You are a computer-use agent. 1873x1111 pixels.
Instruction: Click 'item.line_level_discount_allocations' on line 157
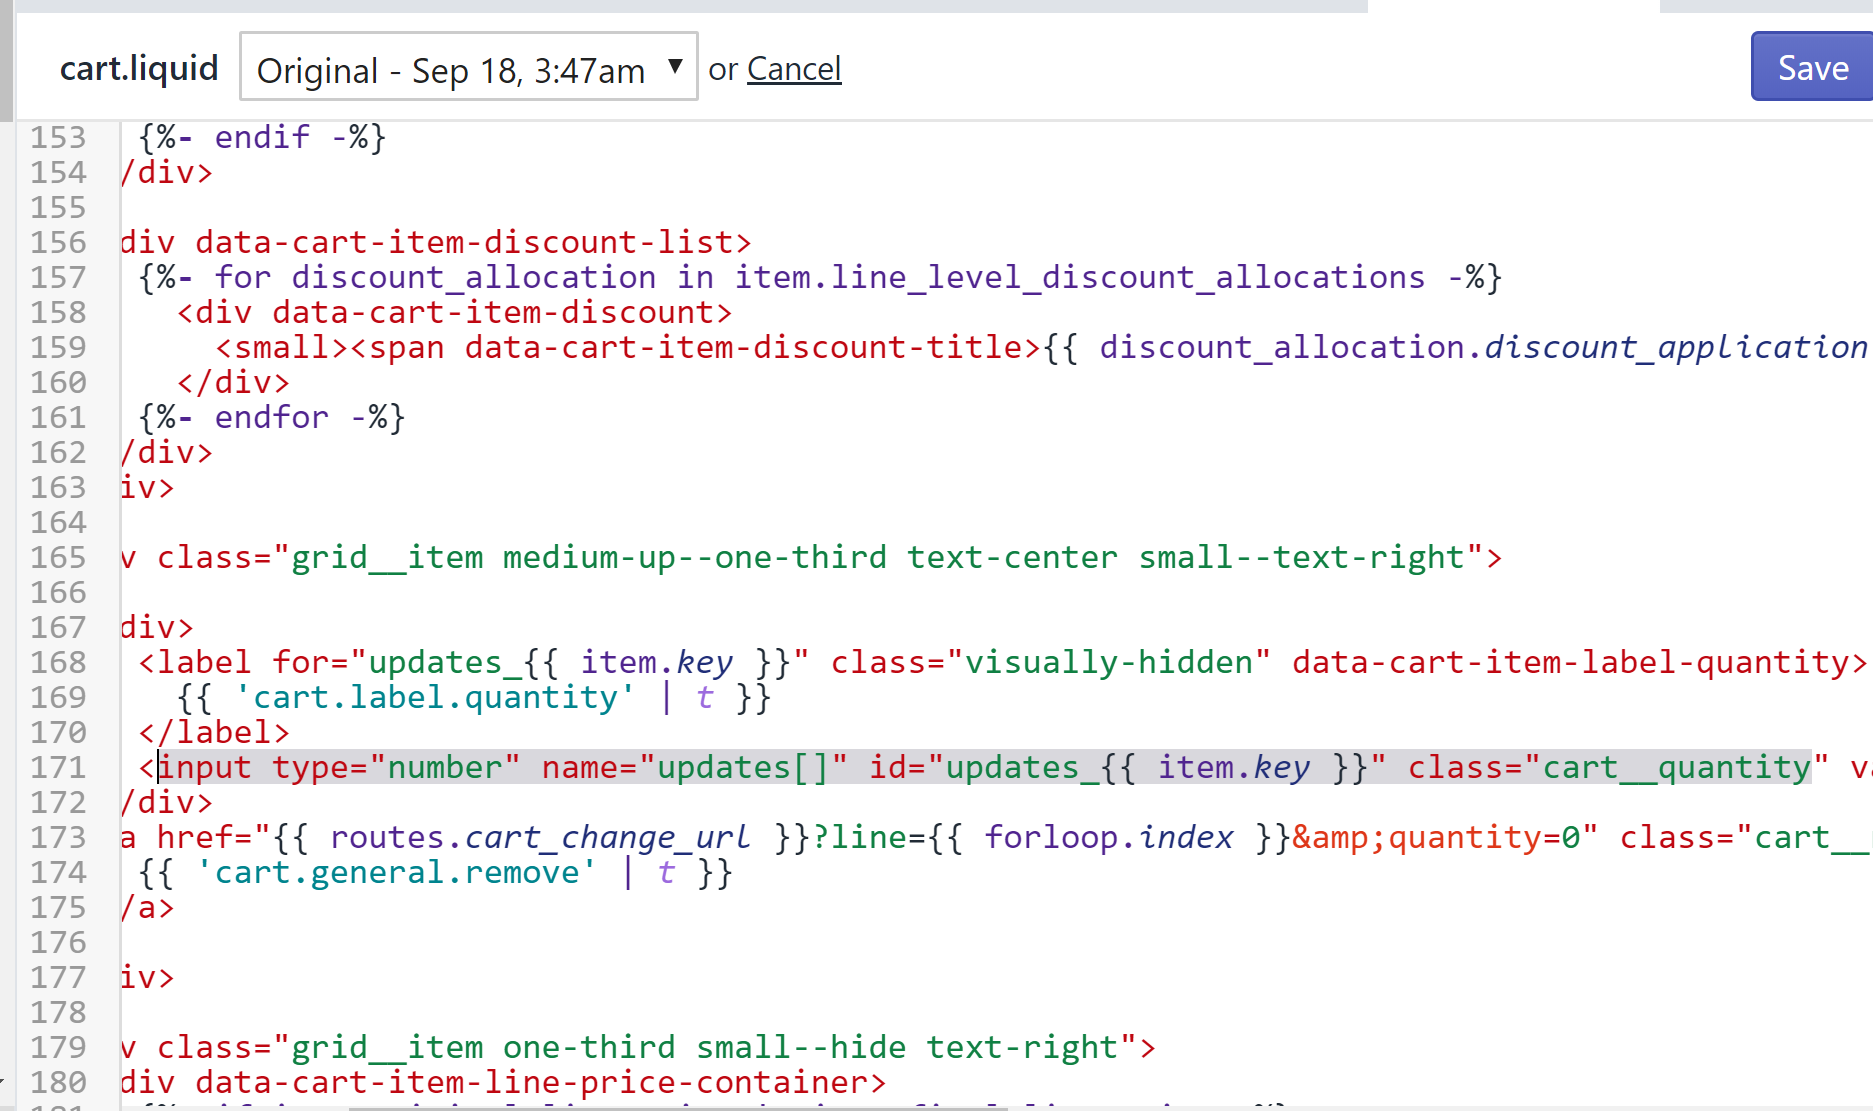pyautogui.click(x=1080, y=277)
